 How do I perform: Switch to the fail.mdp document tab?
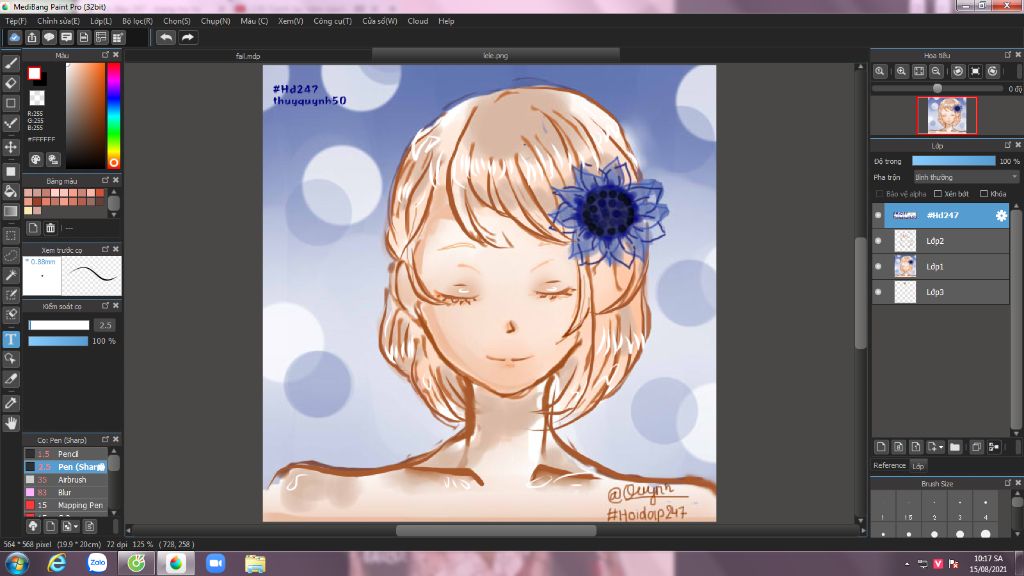click(x=248, y=56)
